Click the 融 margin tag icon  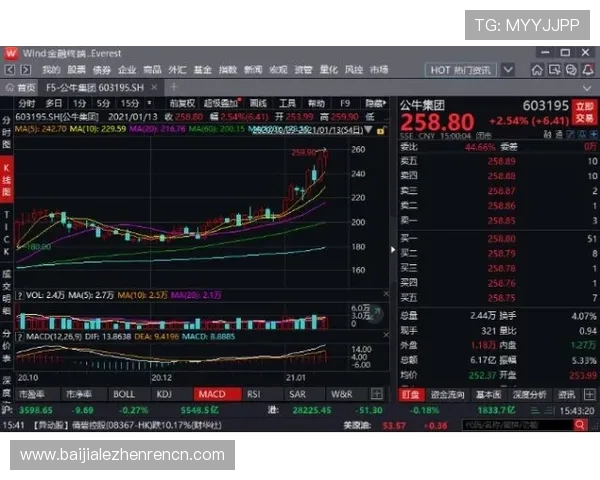click(547, 134)
